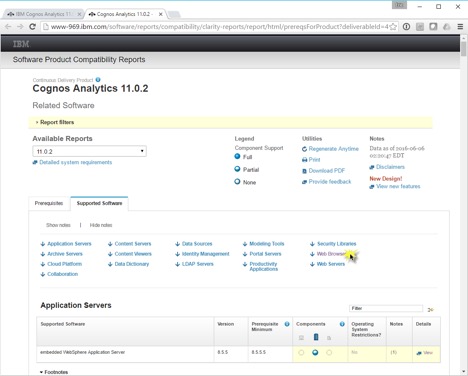Click the Regenerate Anytime refresh icon
Image resolution: width=468 pixels, height=376 pixels.
304,149
